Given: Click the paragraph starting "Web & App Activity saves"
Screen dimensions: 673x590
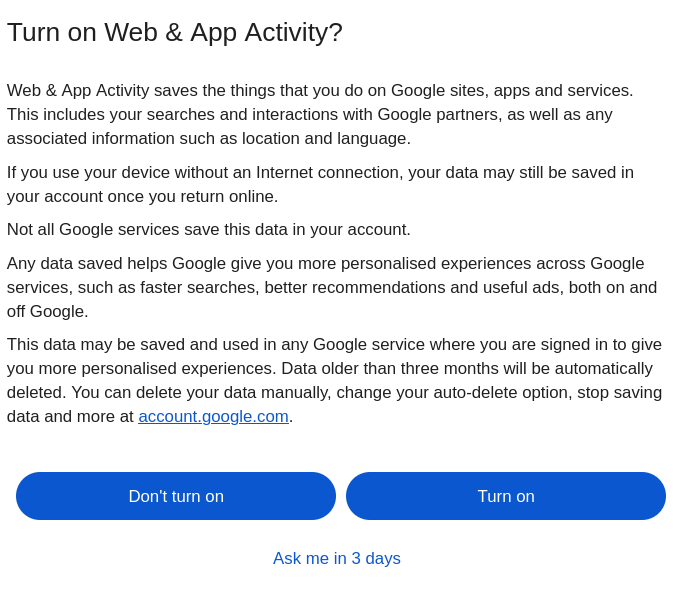Looking at the screenshot, I should [x=320, y=114].
